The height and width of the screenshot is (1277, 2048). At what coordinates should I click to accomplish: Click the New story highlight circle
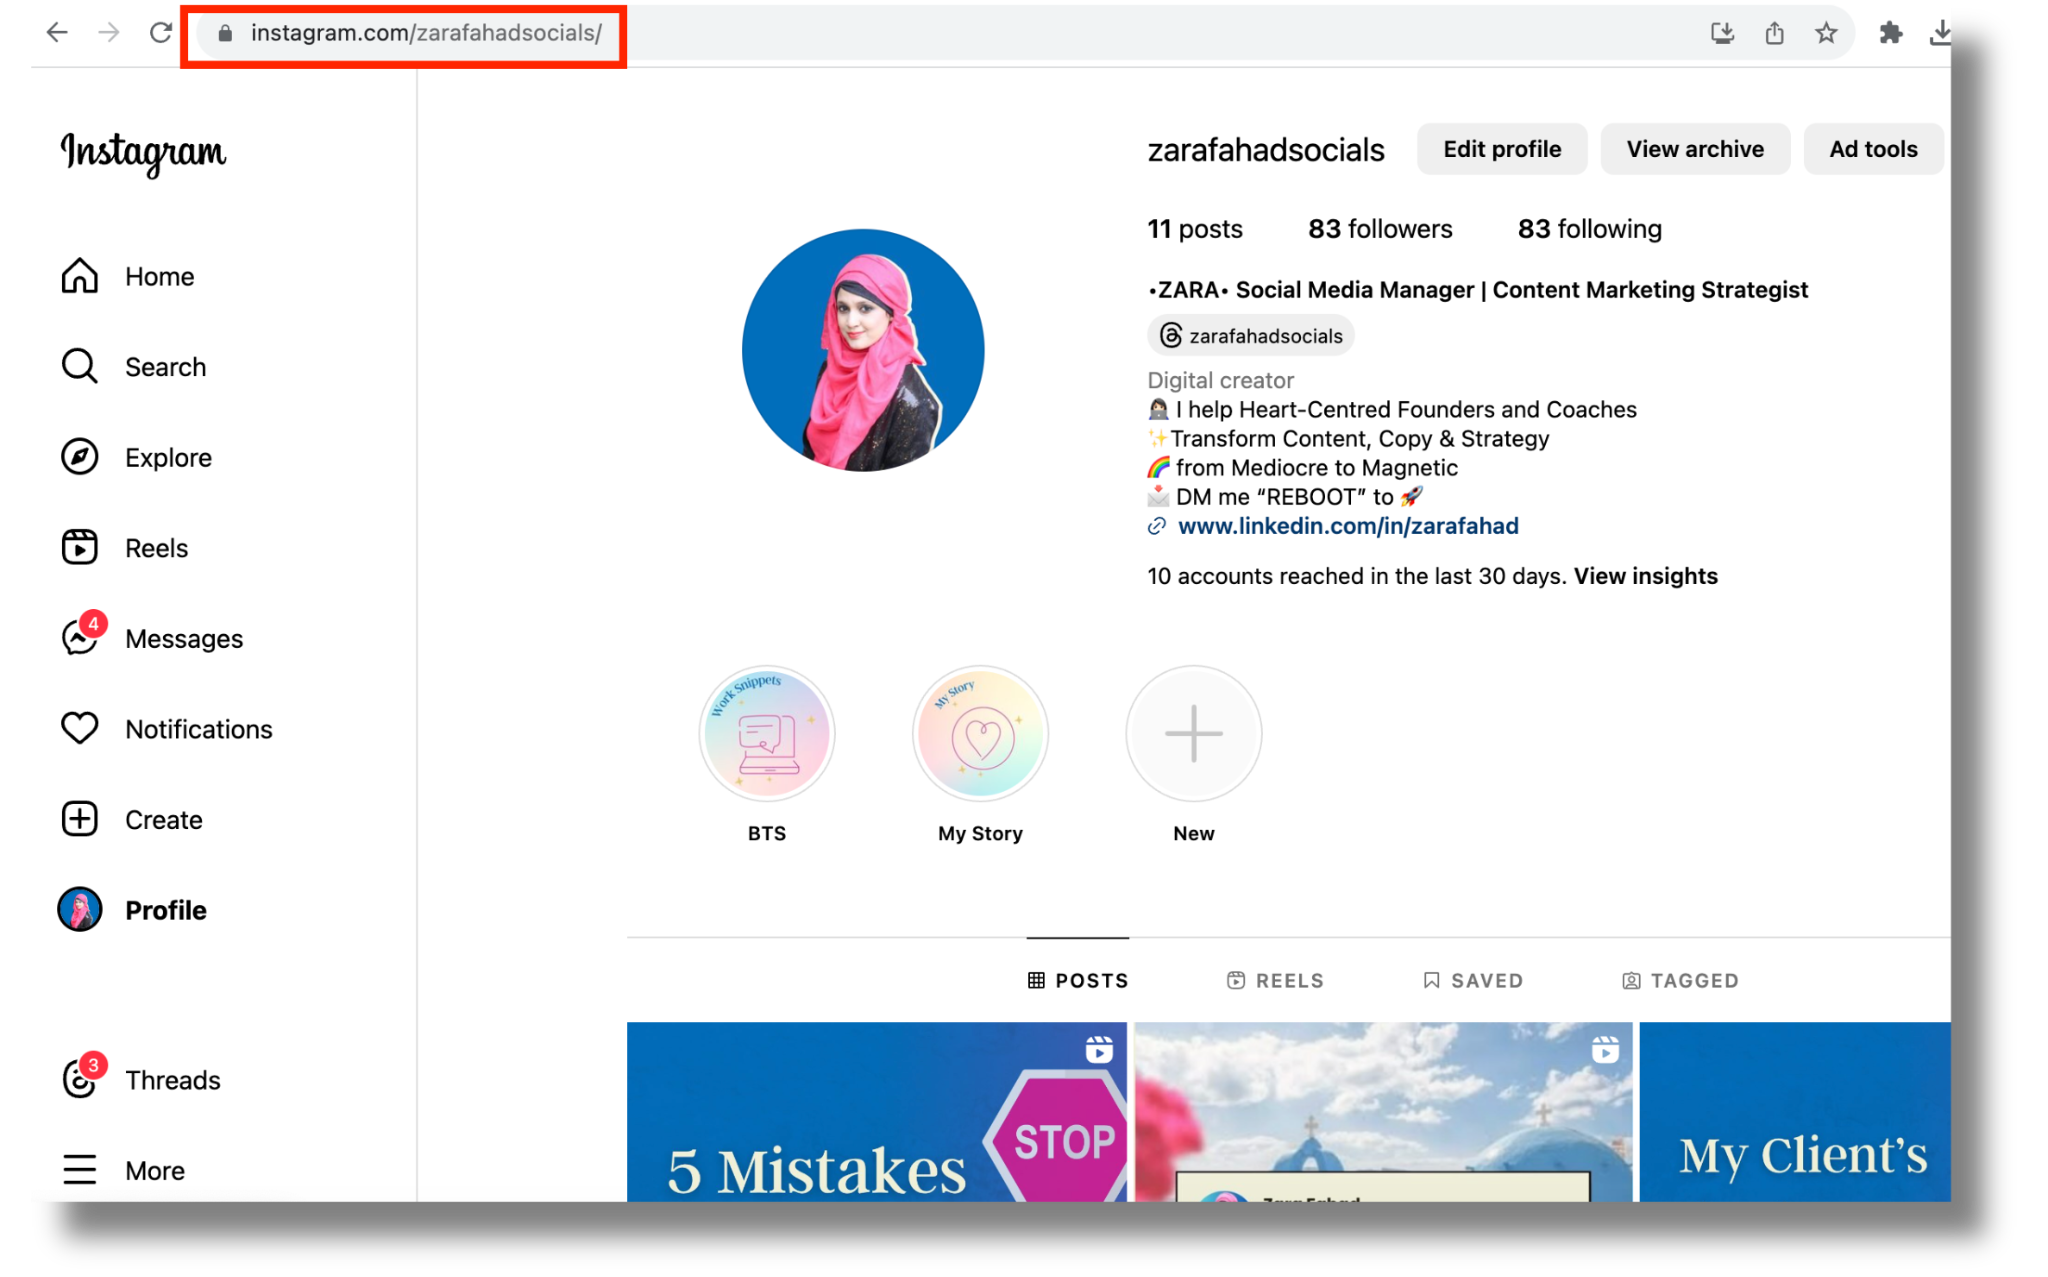click(1192, 733)
